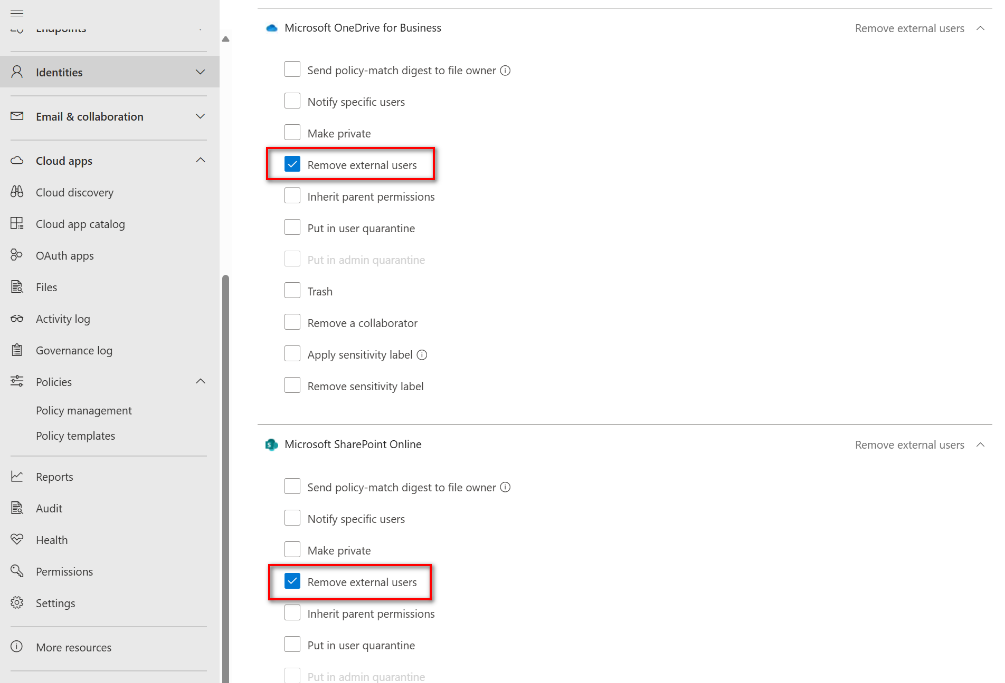Click the Settings gear icon
Image resolution: width=1005 pixels, height=683 pixels.
[x=17, y=602]
